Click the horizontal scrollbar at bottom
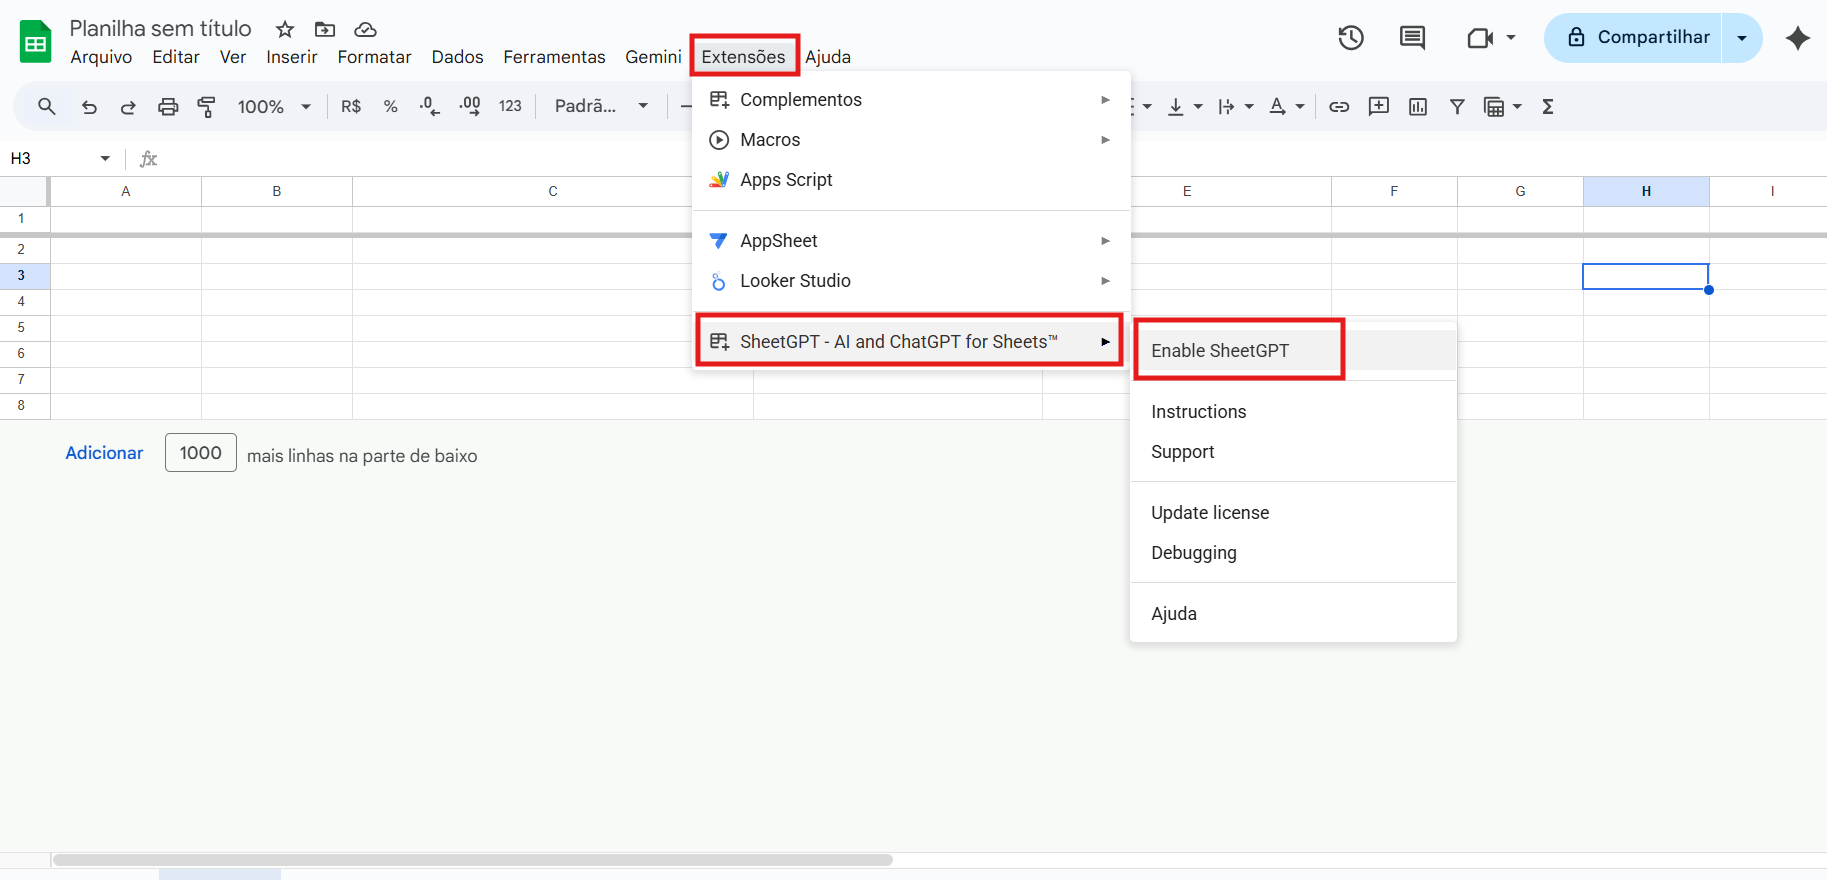 pos(472,860)
